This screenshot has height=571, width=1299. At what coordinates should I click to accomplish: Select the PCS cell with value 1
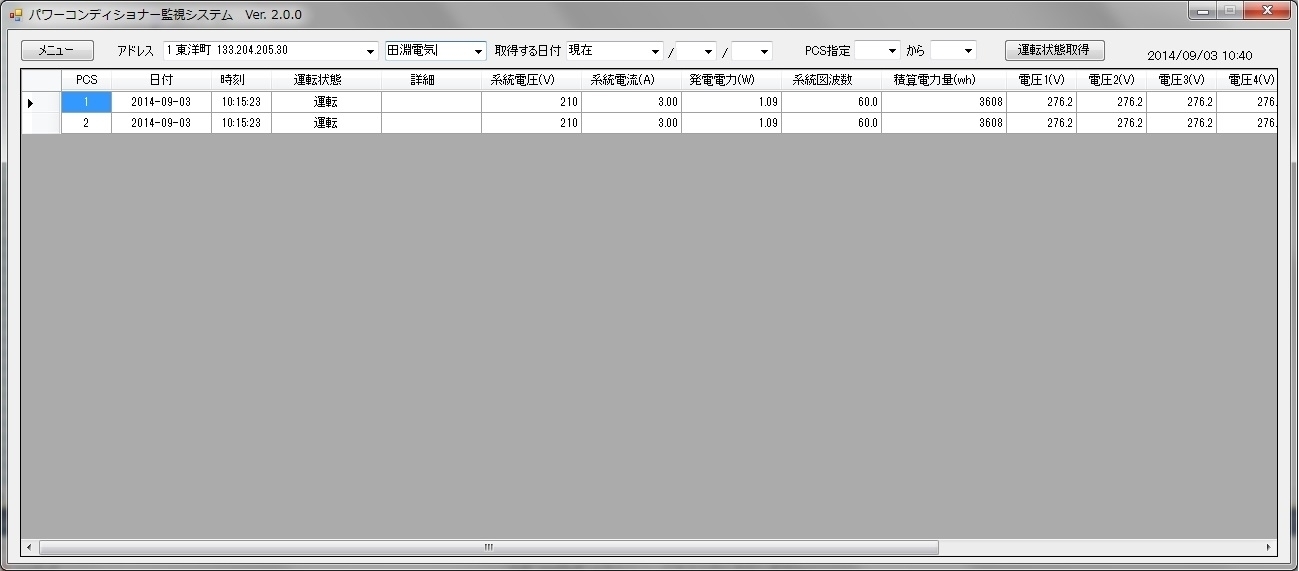coord(87,102)
